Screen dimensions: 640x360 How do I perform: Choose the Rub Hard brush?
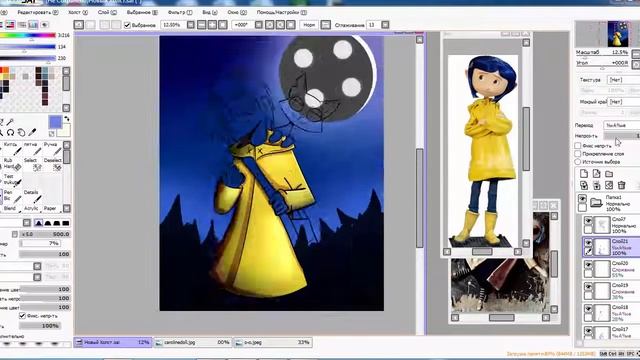click(11, 164)
